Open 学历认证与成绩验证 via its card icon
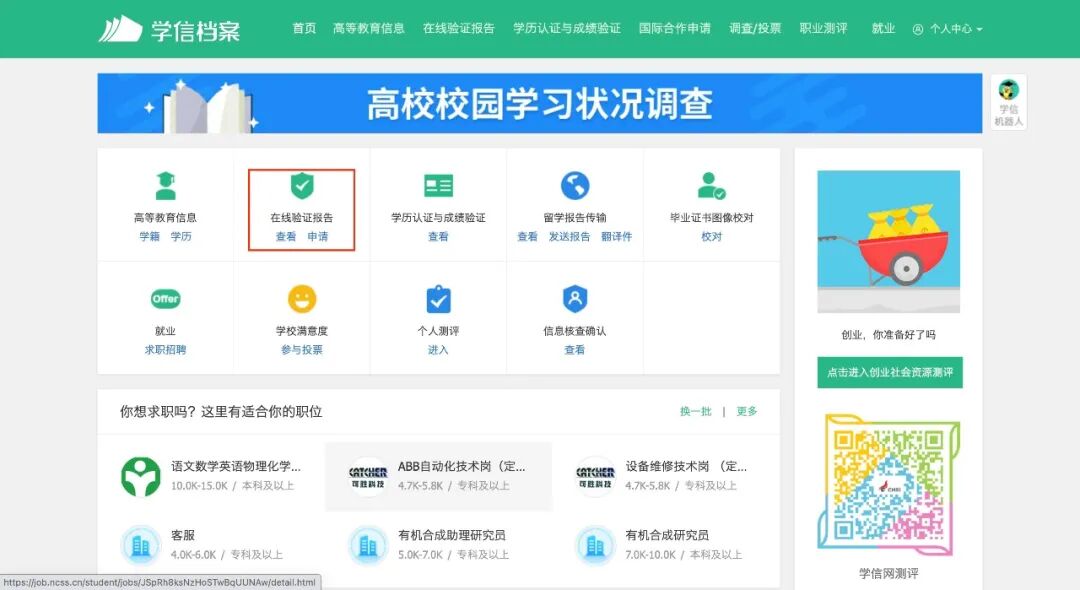This screenshot has height=590, width=1080. 437,185
